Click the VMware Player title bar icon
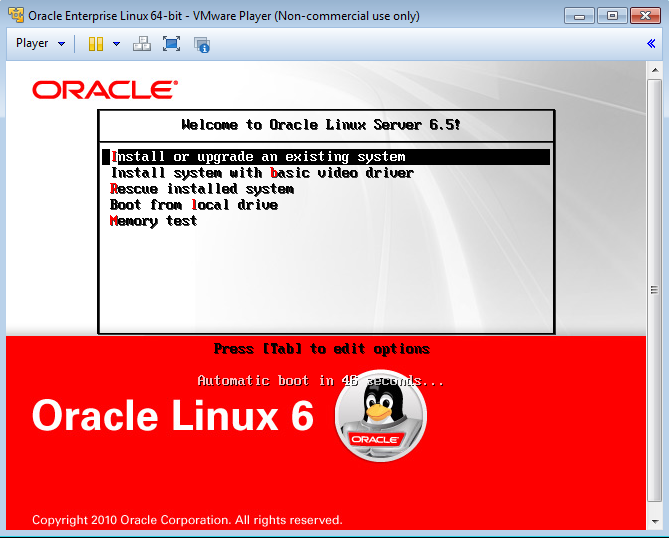The width and height of the screenshot is (669, 541). tap(16, 15)
